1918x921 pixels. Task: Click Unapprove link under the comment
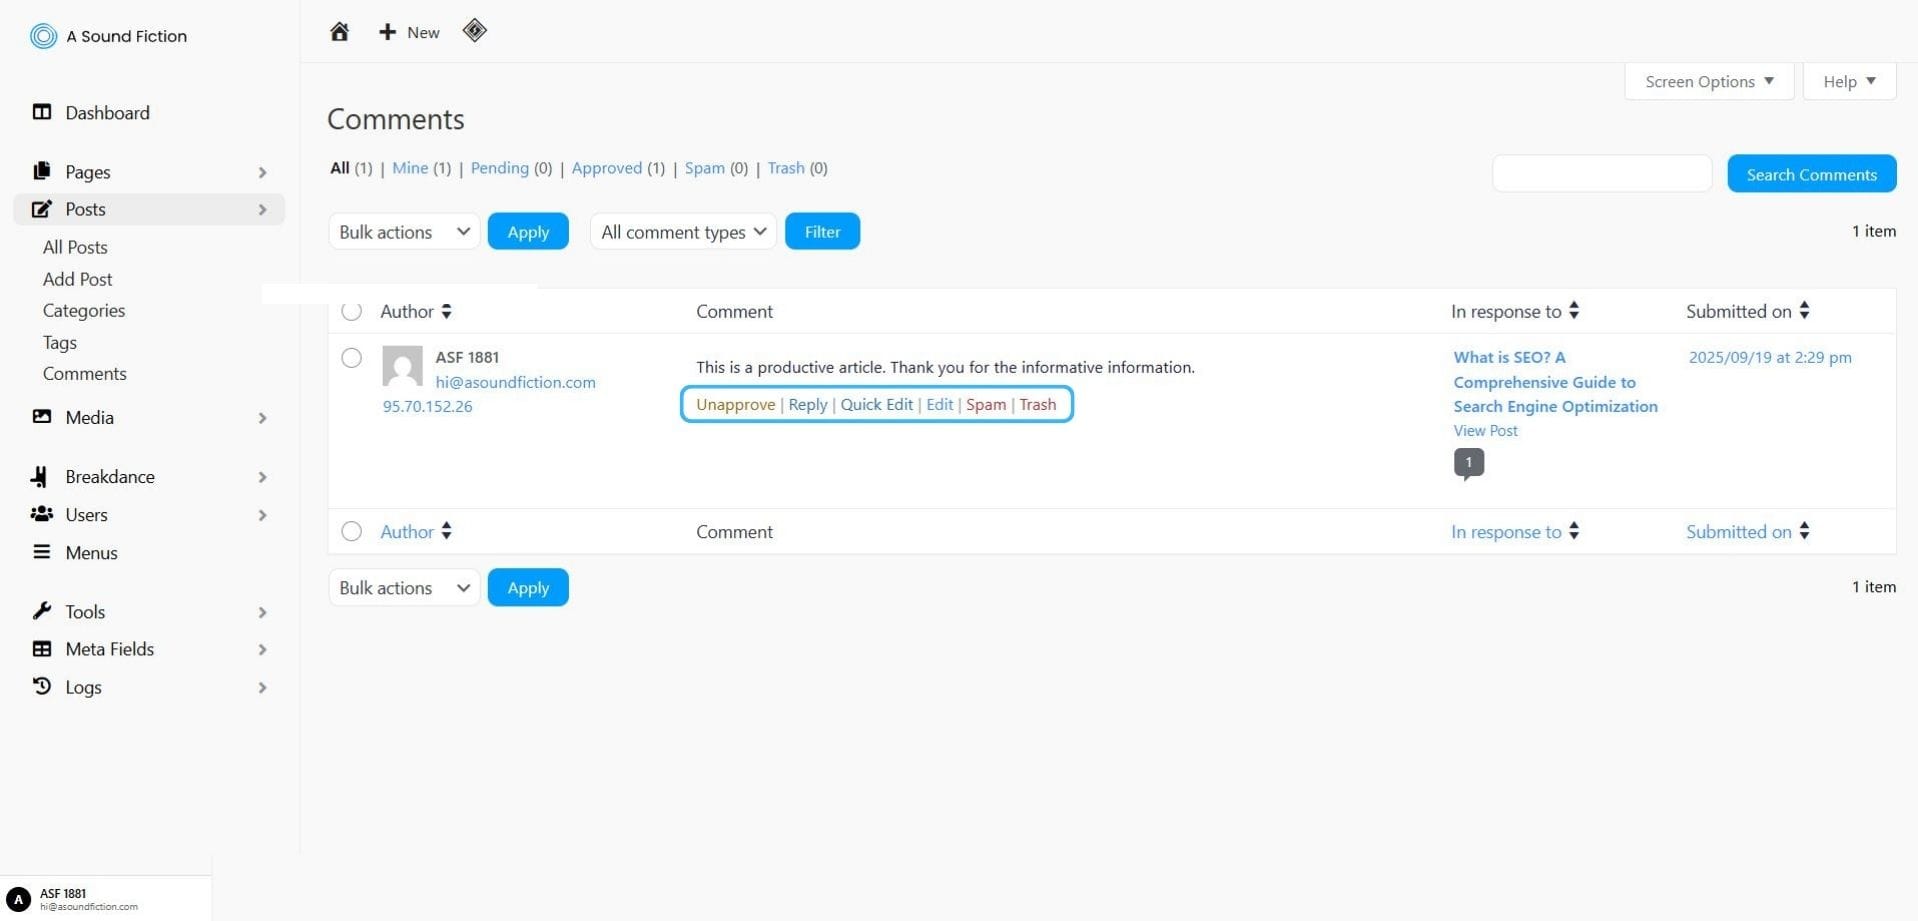735,405
